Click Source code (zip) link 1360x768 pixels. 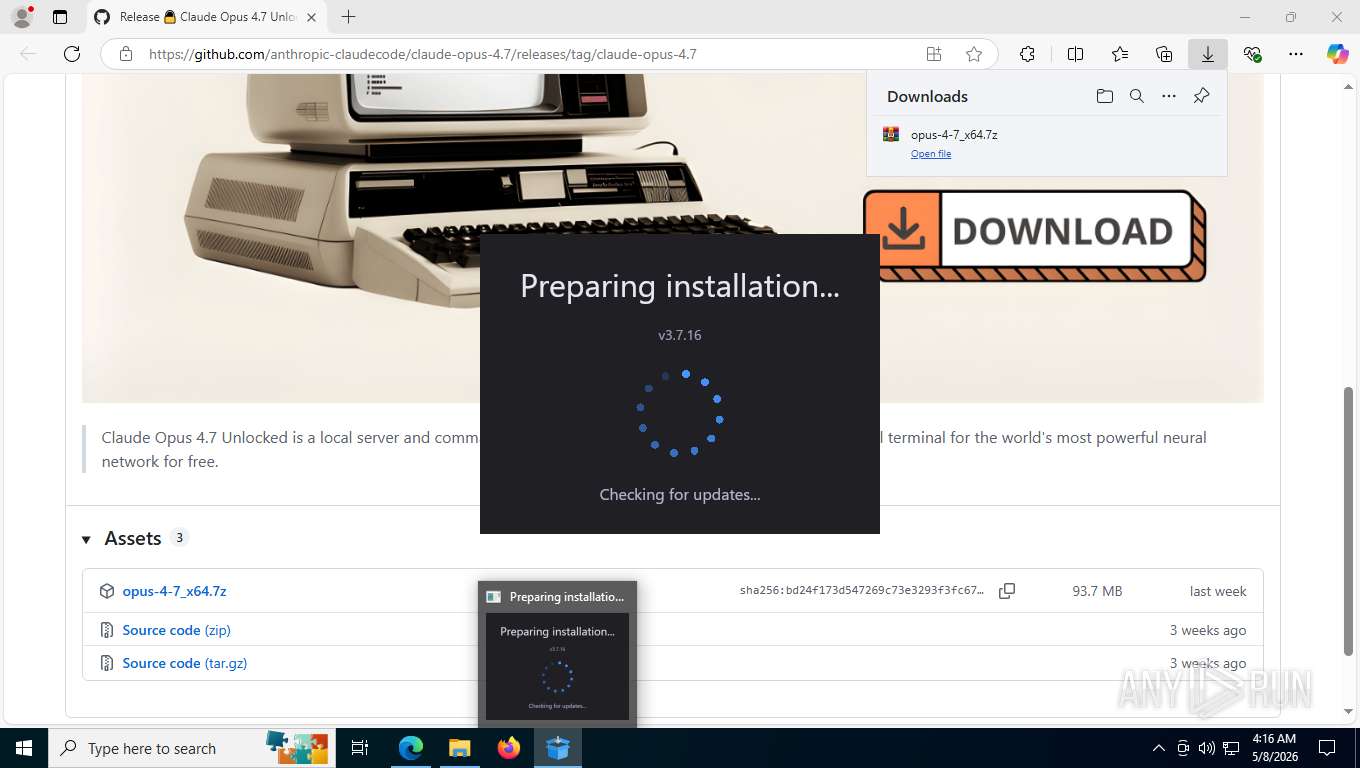[176, 630]
